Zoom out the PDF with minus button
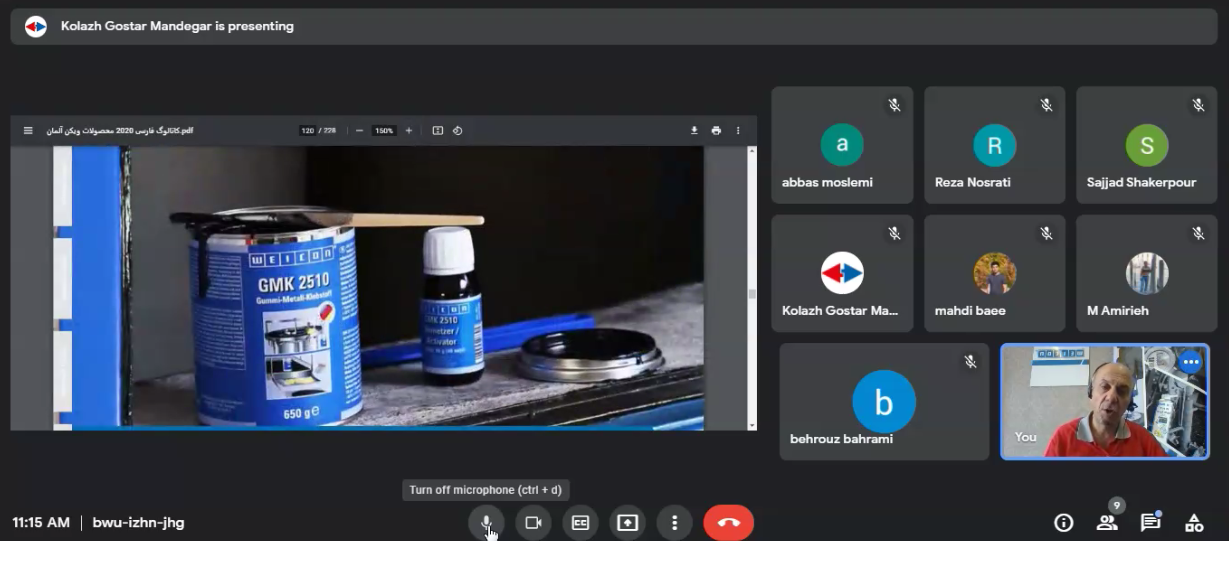 (360, 130)
